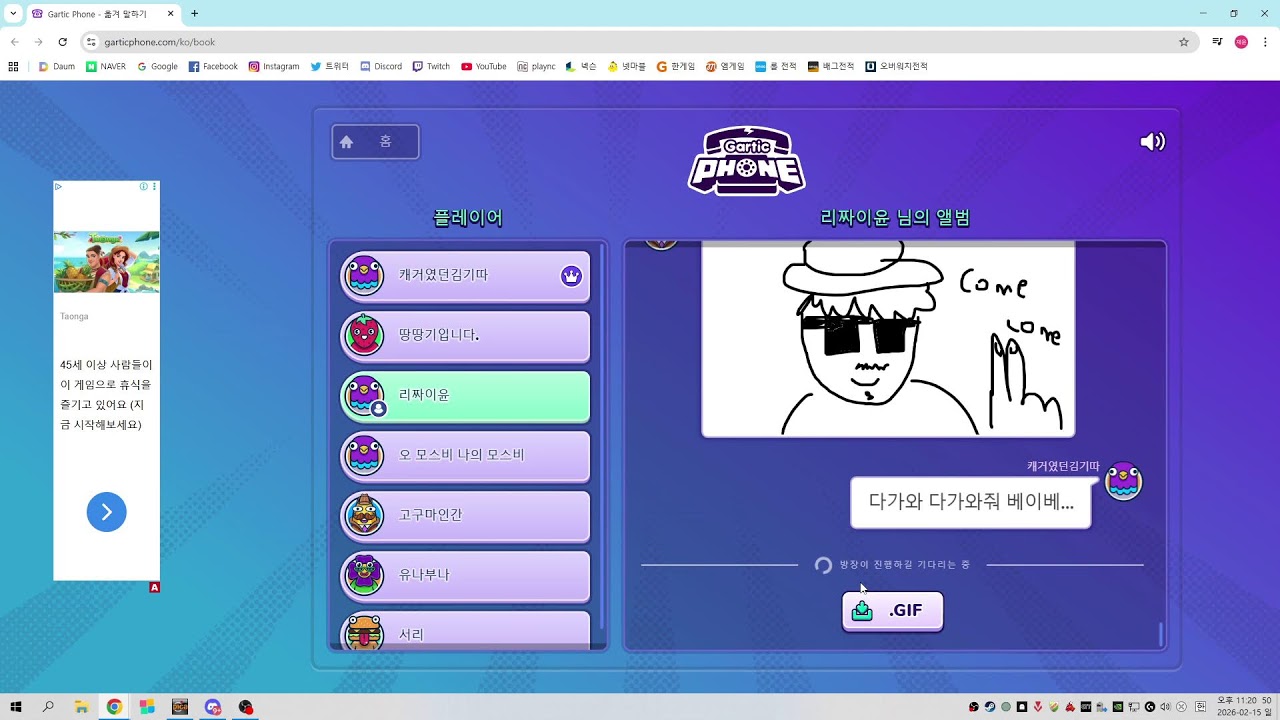1280x720 pixels.
Task: Open the system volume tray icon
Action: 1165,707
